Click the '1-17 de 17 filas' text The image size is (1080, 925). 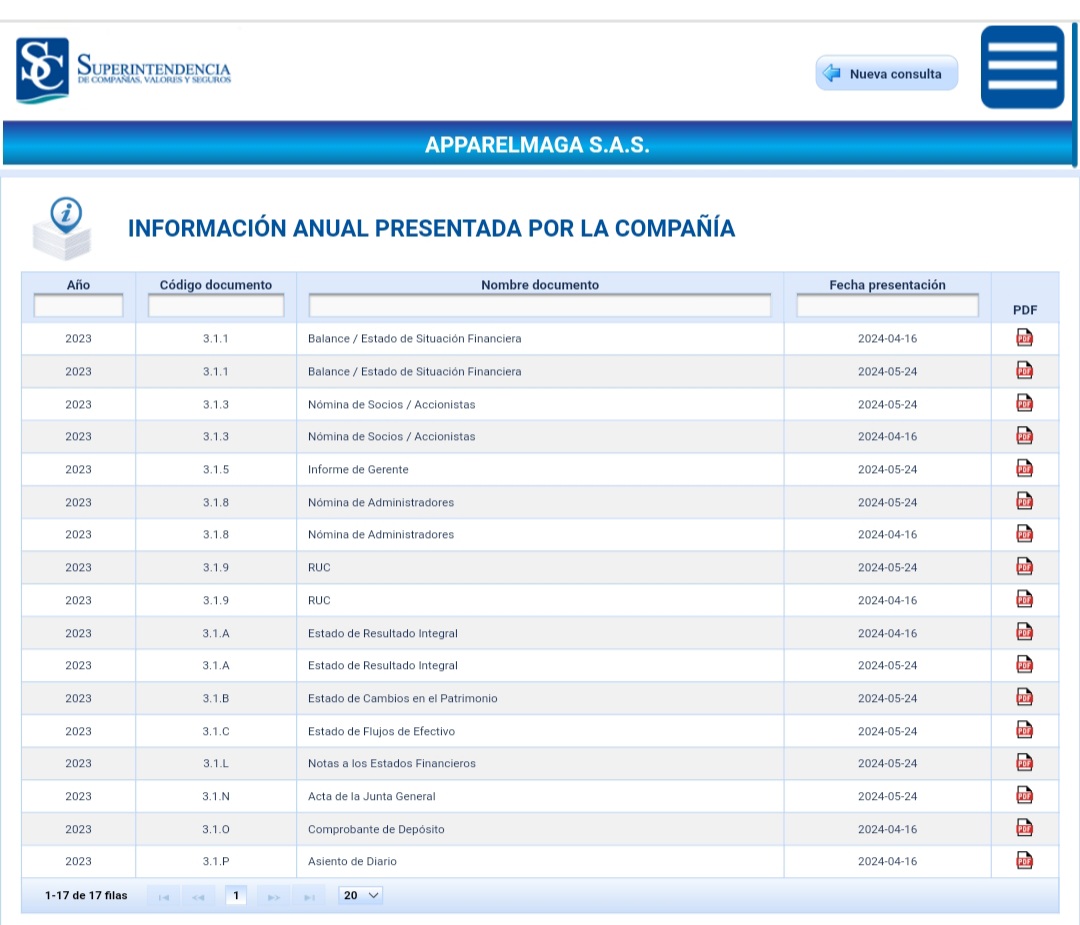[86, 895]
